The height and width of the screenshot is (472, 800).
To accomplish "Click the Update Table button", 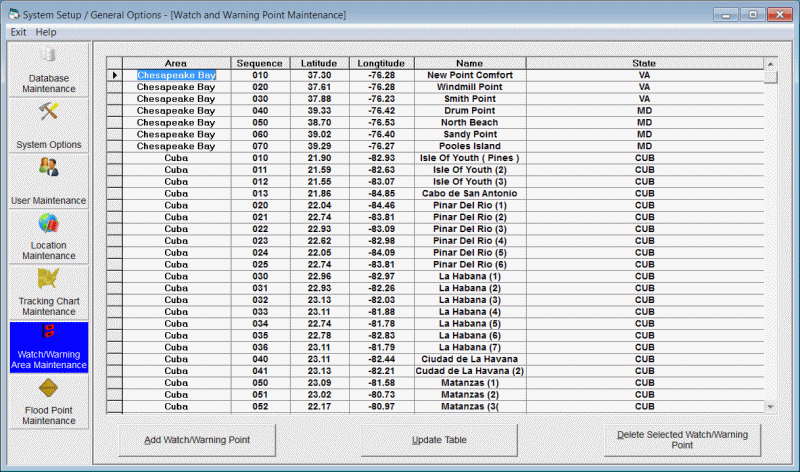I will coord(439,440).
